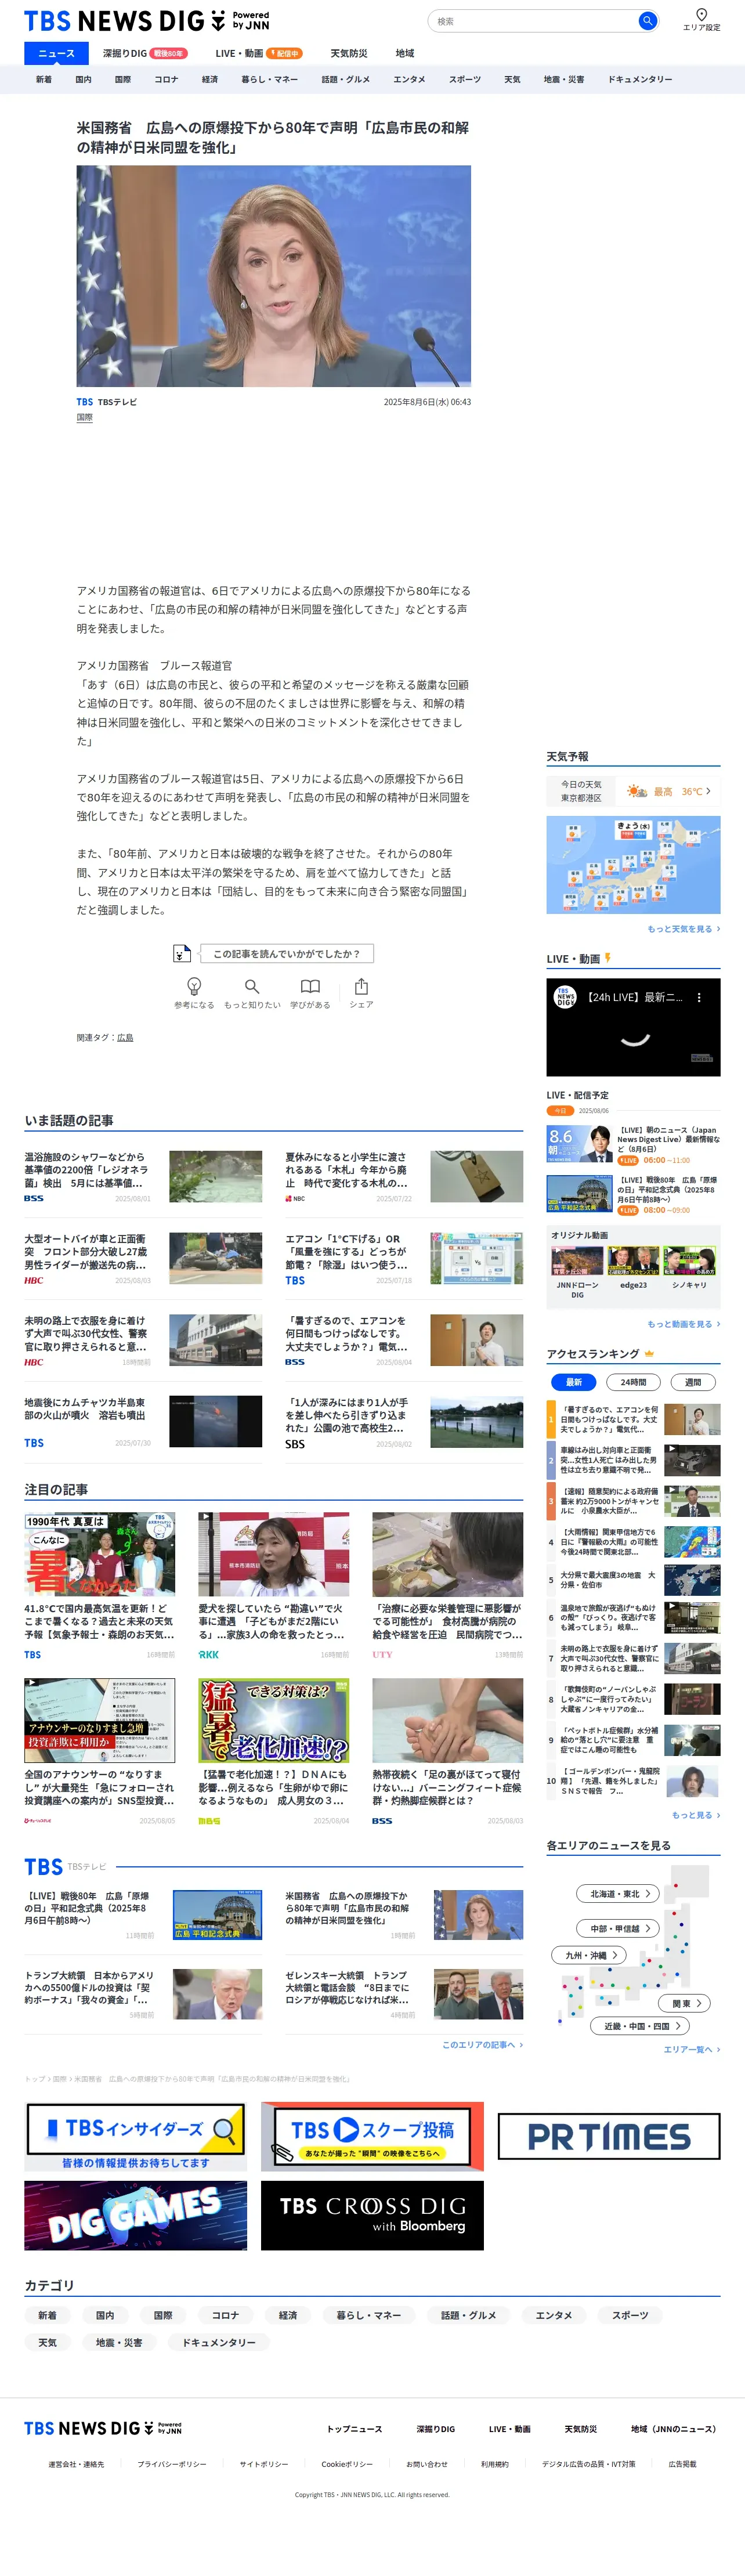745x2576 pixels.
Task: Click footer プライバシーポリシー link
Action: (x=172, y=2464)
